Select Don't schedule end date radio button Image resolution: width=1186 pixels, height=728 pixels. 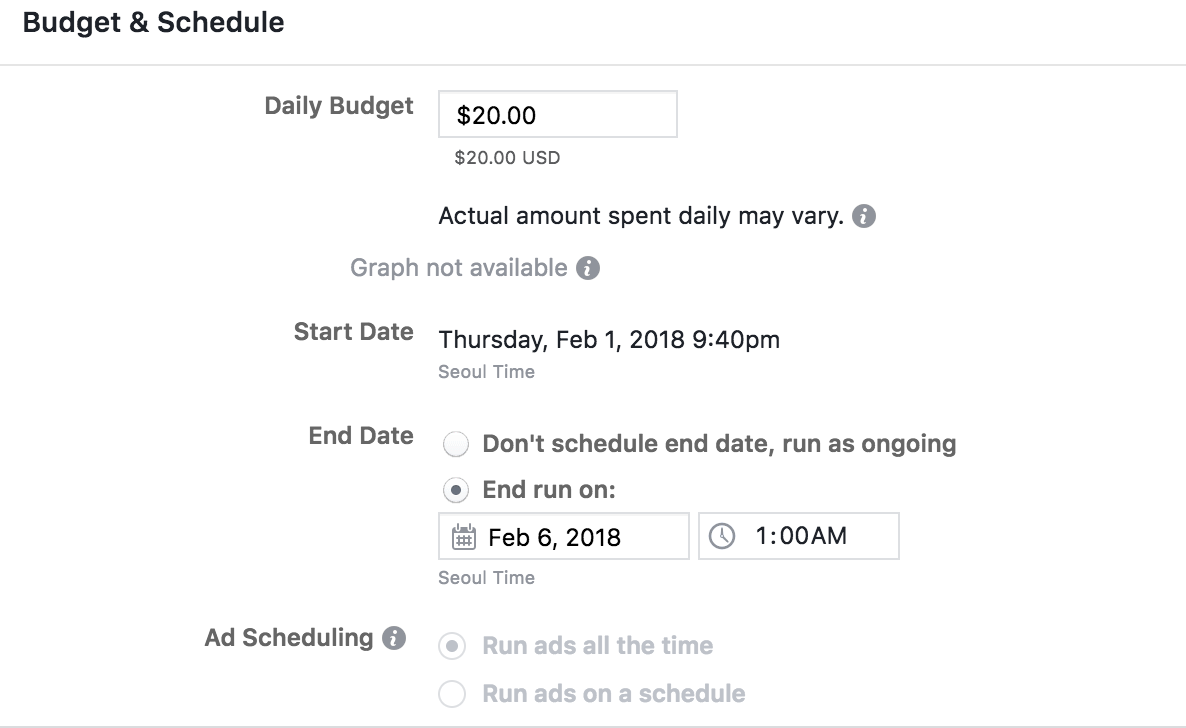(x=455, y=445)
